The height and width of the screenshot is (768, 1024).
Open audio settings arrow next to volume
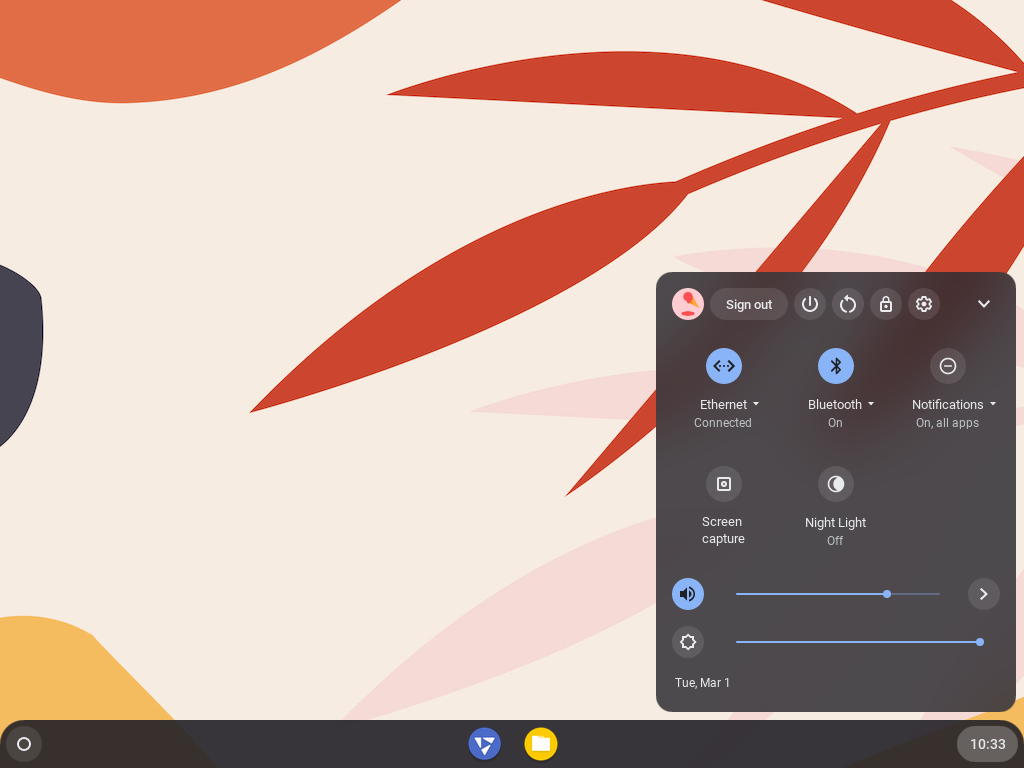[x=984, y=594]
